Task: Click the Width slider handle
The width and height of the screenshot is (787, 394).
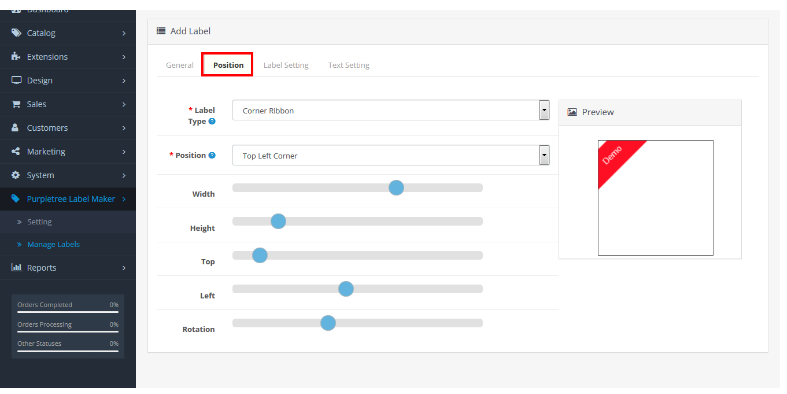Action: [x=396, y=188]
